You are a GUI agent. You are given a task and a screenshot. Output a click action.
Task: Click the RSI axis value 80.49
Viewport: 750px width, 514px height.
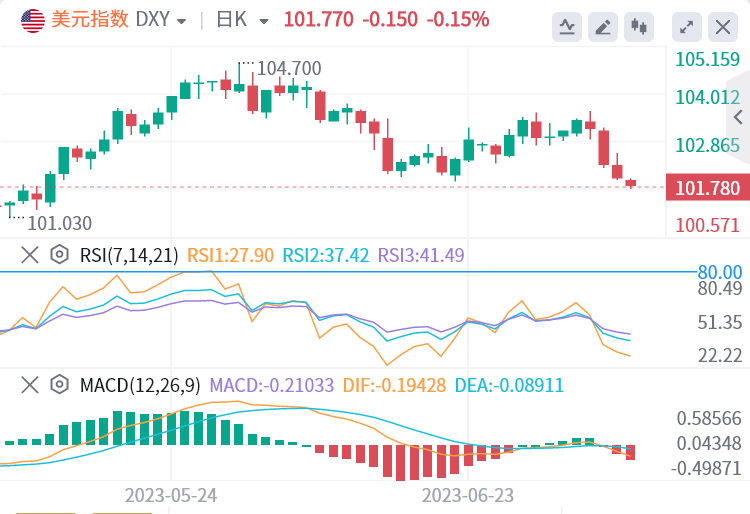tap(720, 288)
